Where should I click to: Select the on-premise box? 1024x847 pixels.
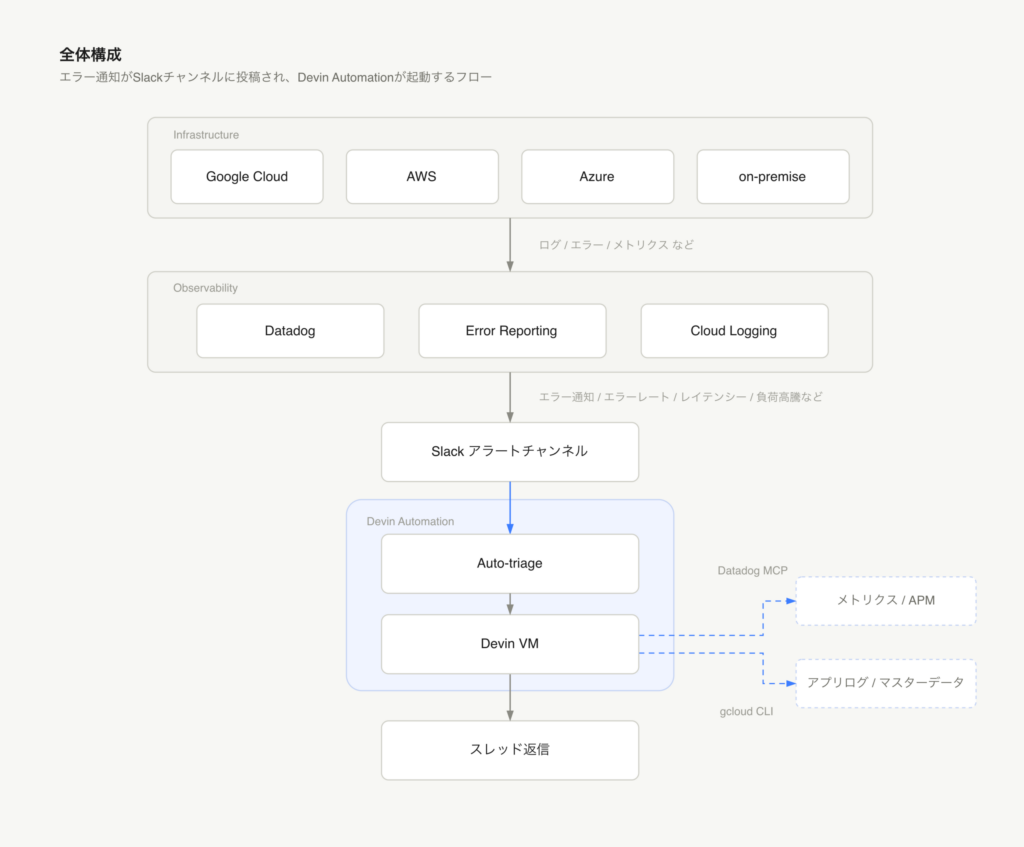tap(773, 177)
